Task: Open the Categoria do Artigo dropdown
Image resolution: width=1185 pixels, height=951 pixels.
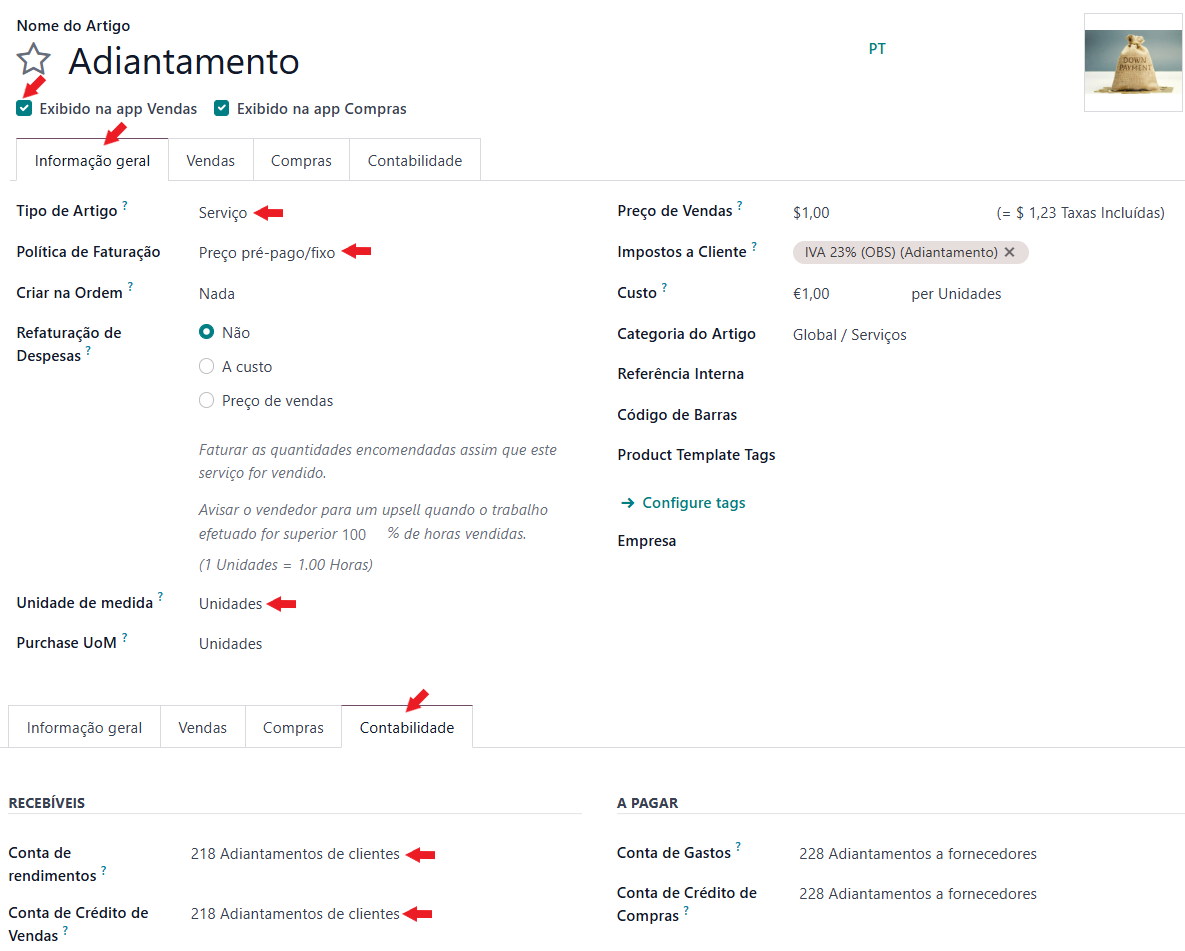Action: [849, 335]
